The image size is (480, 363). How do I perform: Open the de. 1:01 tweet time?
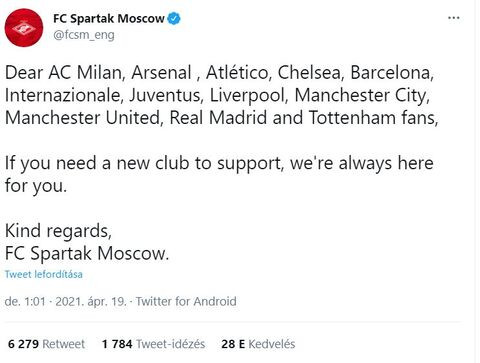(25, 301)
